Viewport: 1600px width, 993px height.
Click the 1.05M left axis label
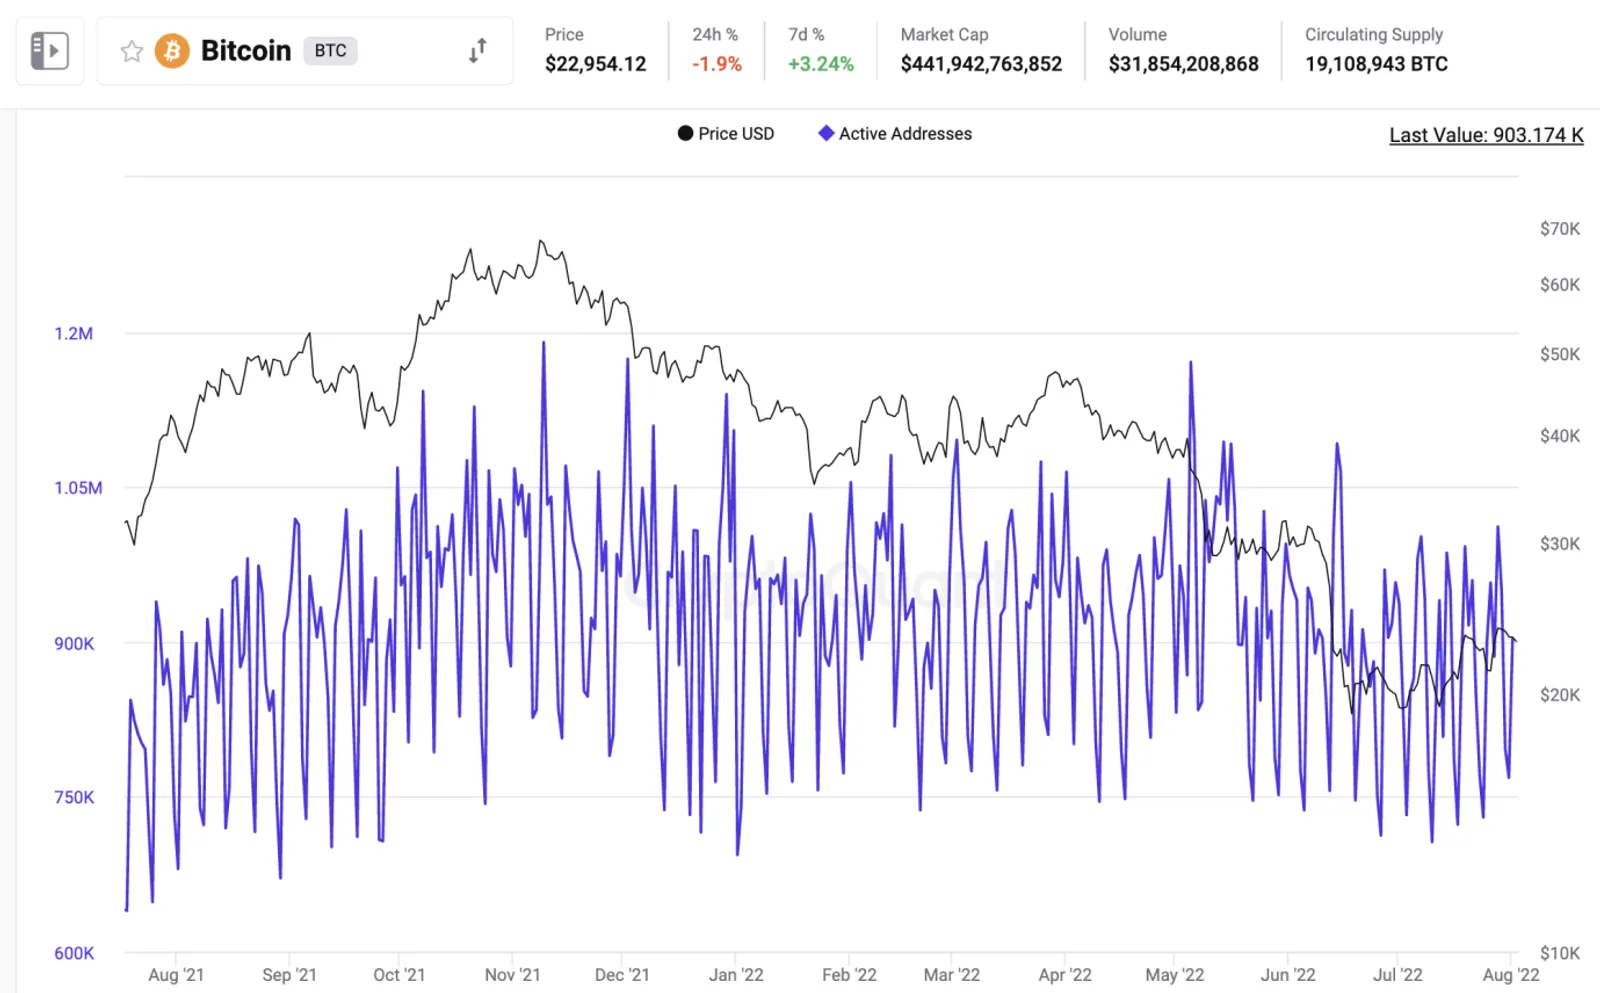pos(78,488)
